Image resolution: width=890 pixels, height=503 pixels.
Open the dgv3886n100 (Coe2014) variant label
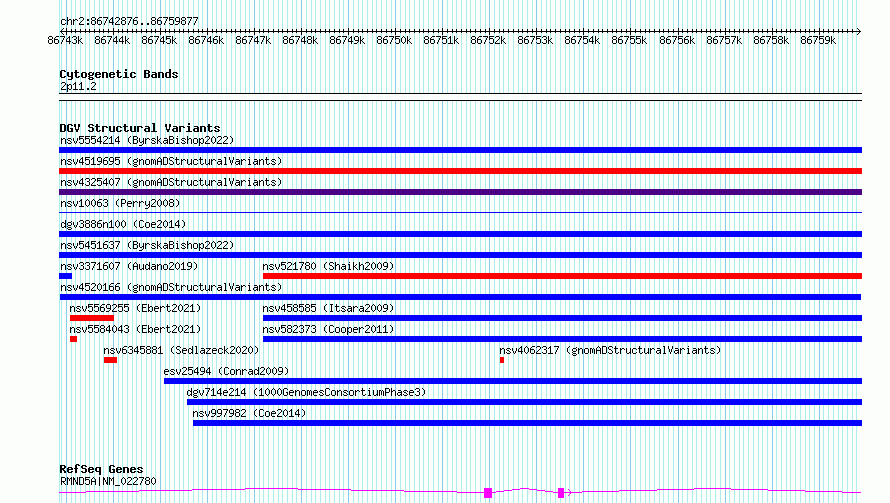[123, 224]
